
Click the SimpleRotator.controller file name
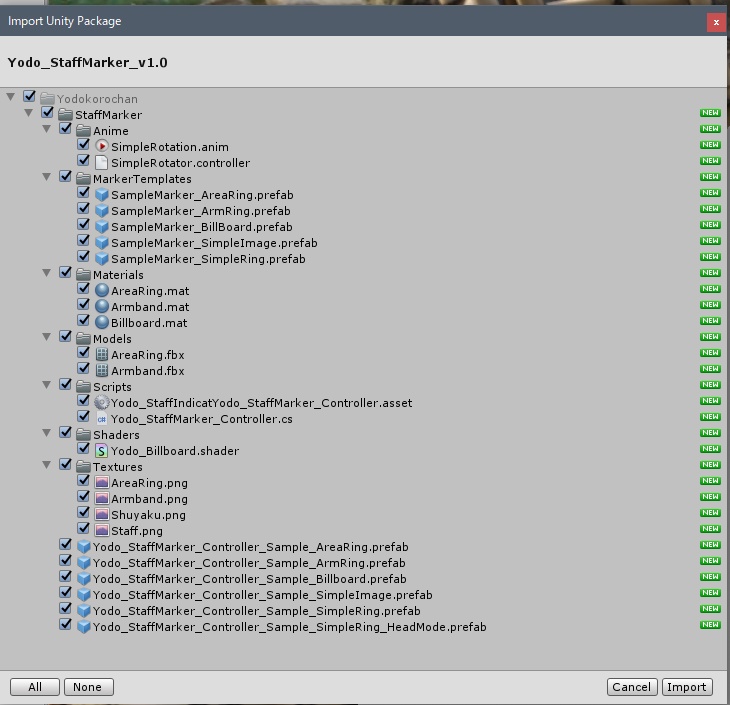181,163
